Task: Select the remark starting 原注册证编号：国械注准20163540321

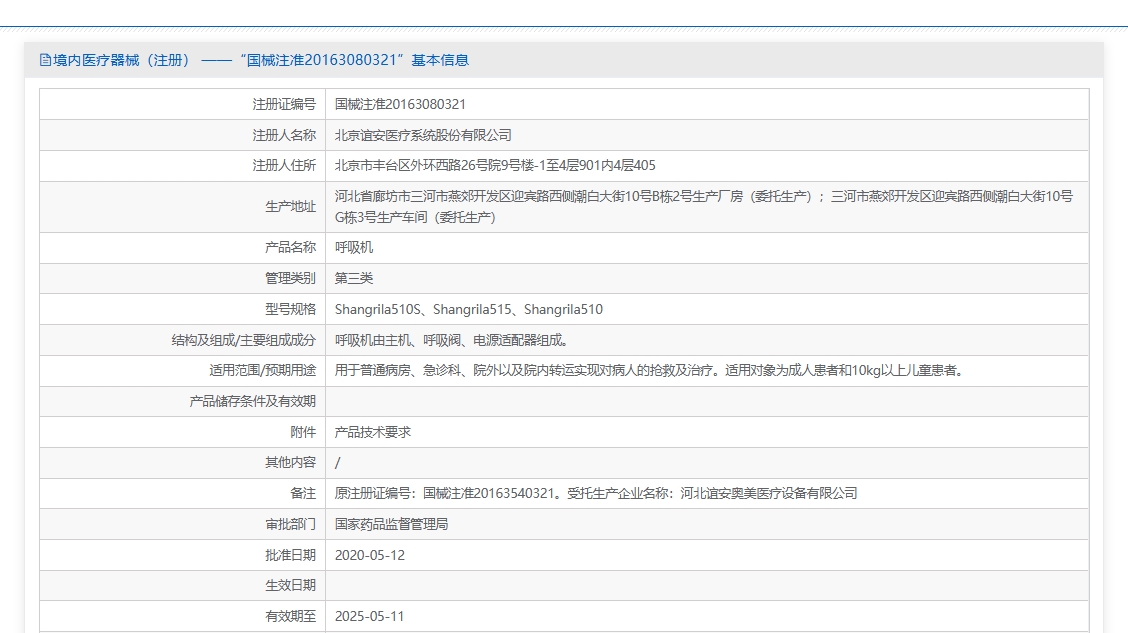Action: [x=596, y=493]
